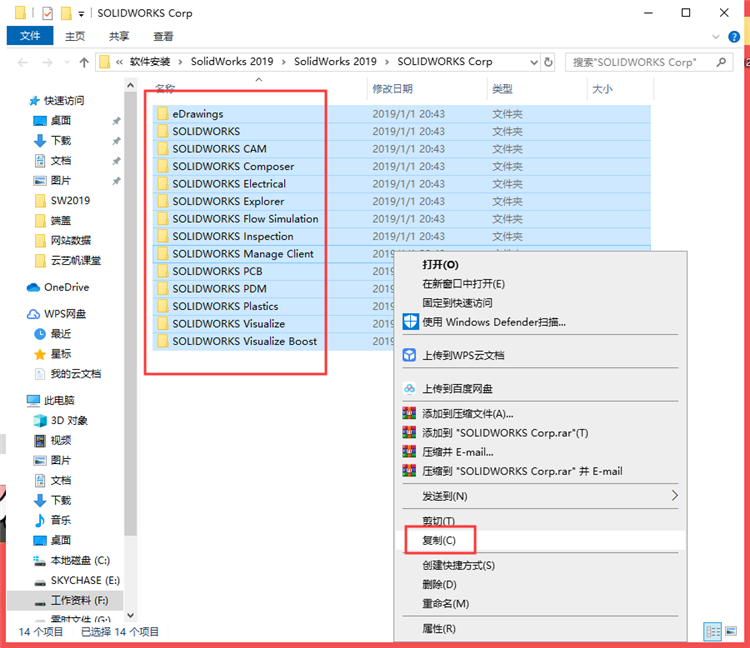Viewport: 750px width, 648px height.
Task: Expand the 发送到(N) submenu
Action: click(674, 495)
